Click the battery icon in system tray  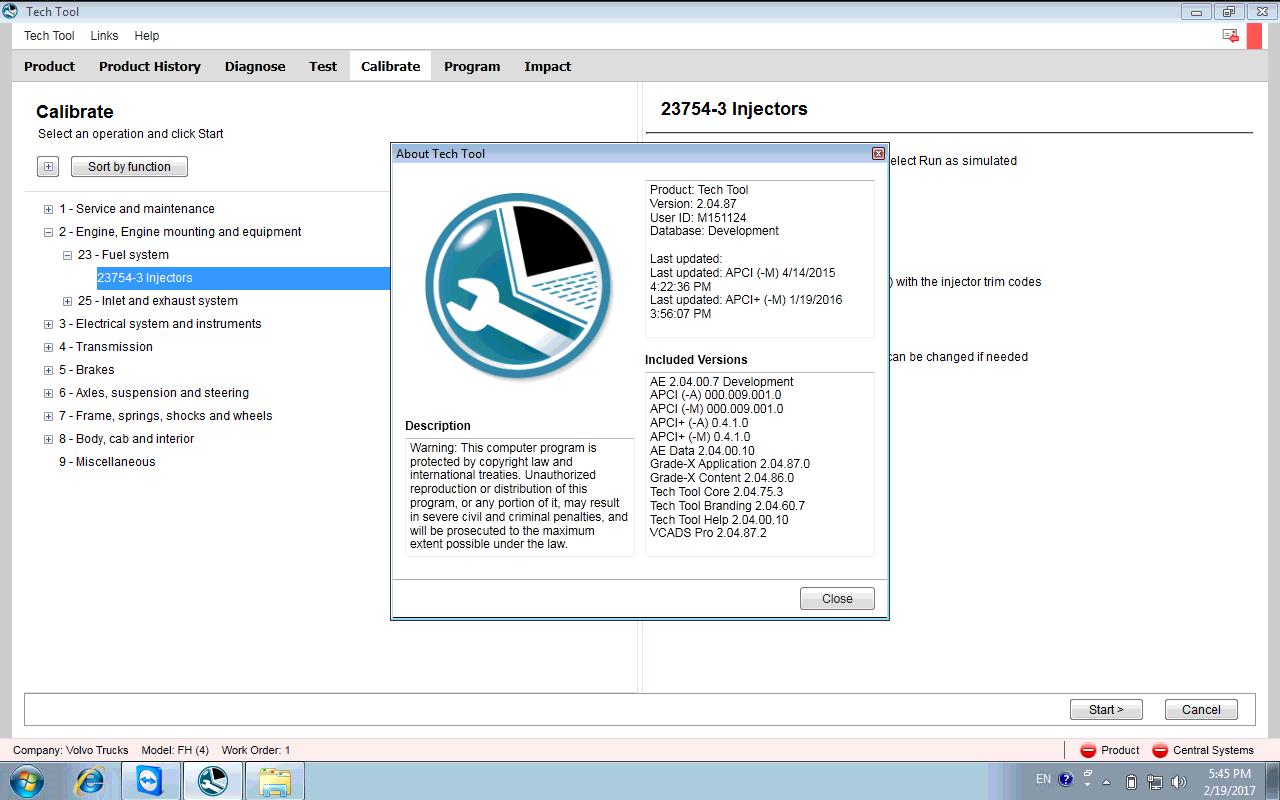point(1132,782)
